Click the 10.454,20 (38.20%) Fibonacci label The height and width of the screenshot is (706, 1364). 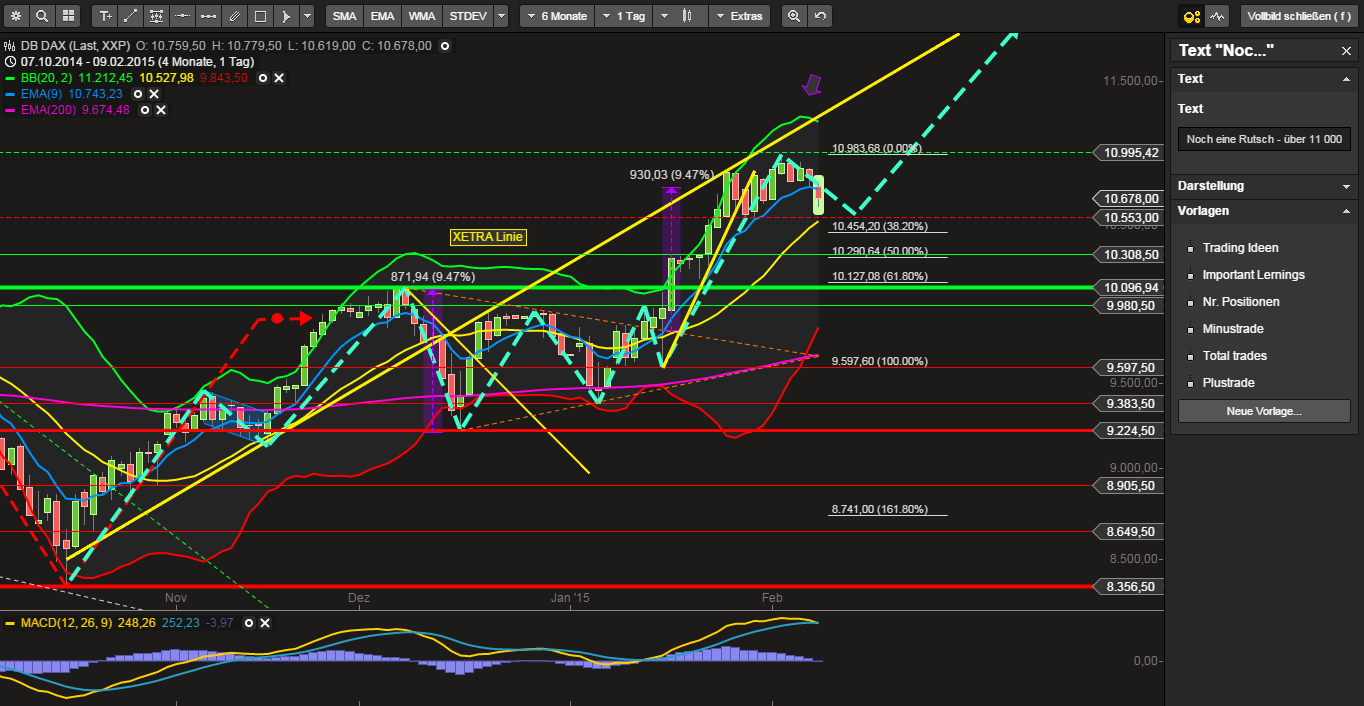[879, 226]
